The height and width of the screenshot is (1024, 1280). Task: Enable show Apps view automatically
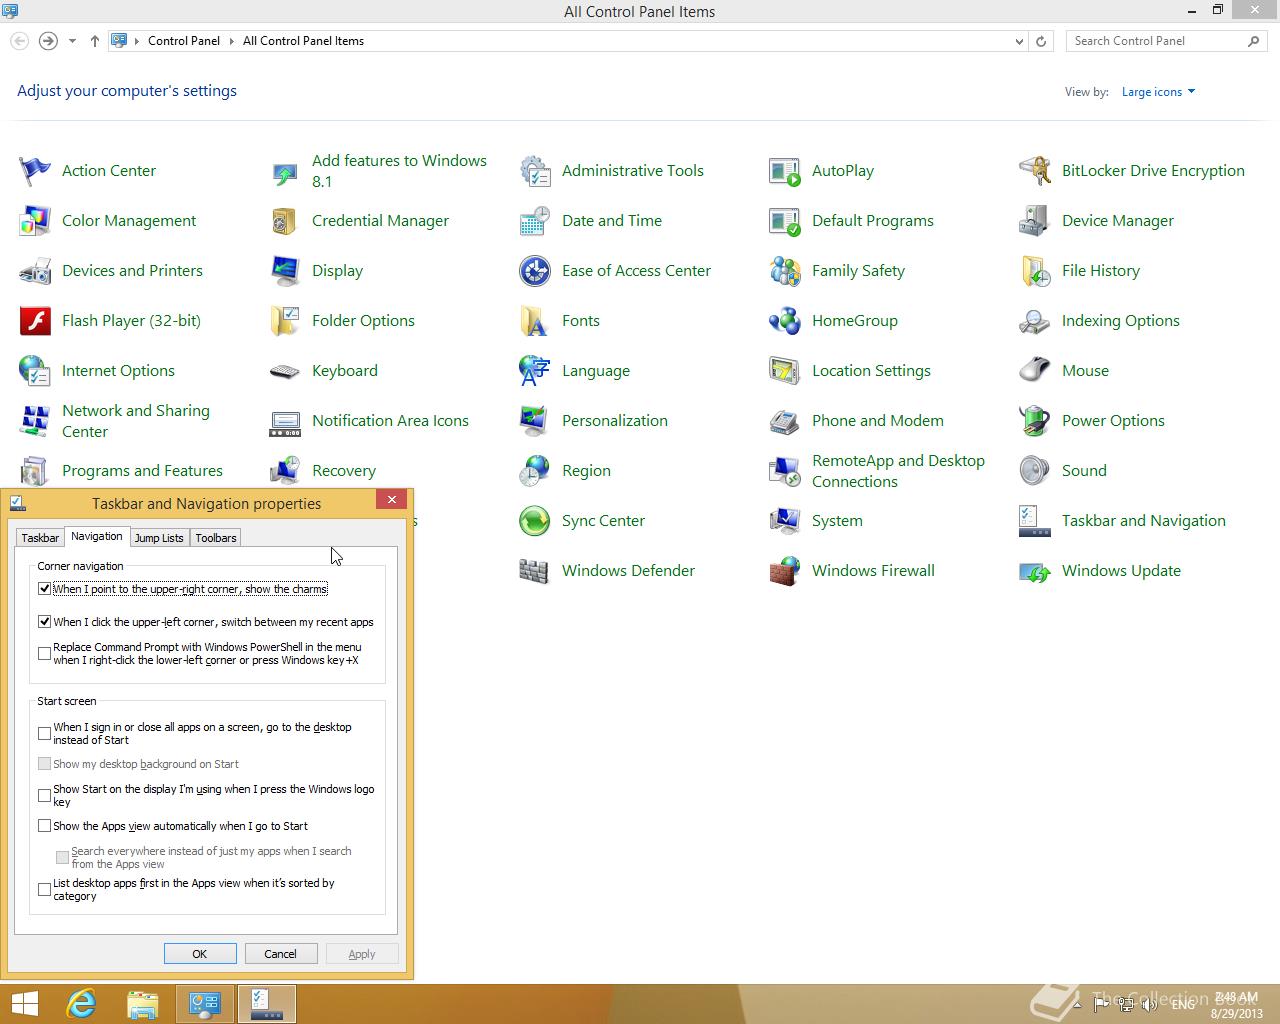44,826
